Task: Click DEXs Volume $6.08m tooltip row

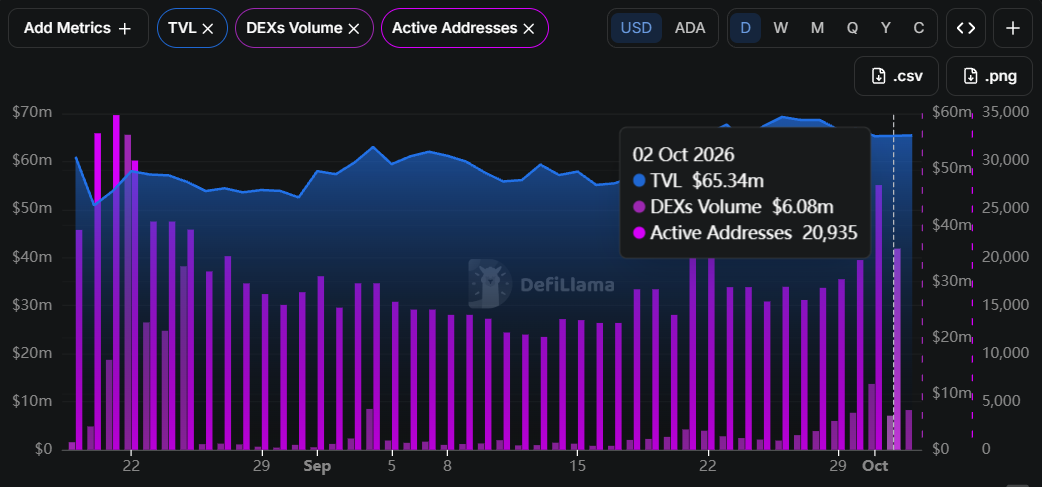Action: click(x=733, y=207)
